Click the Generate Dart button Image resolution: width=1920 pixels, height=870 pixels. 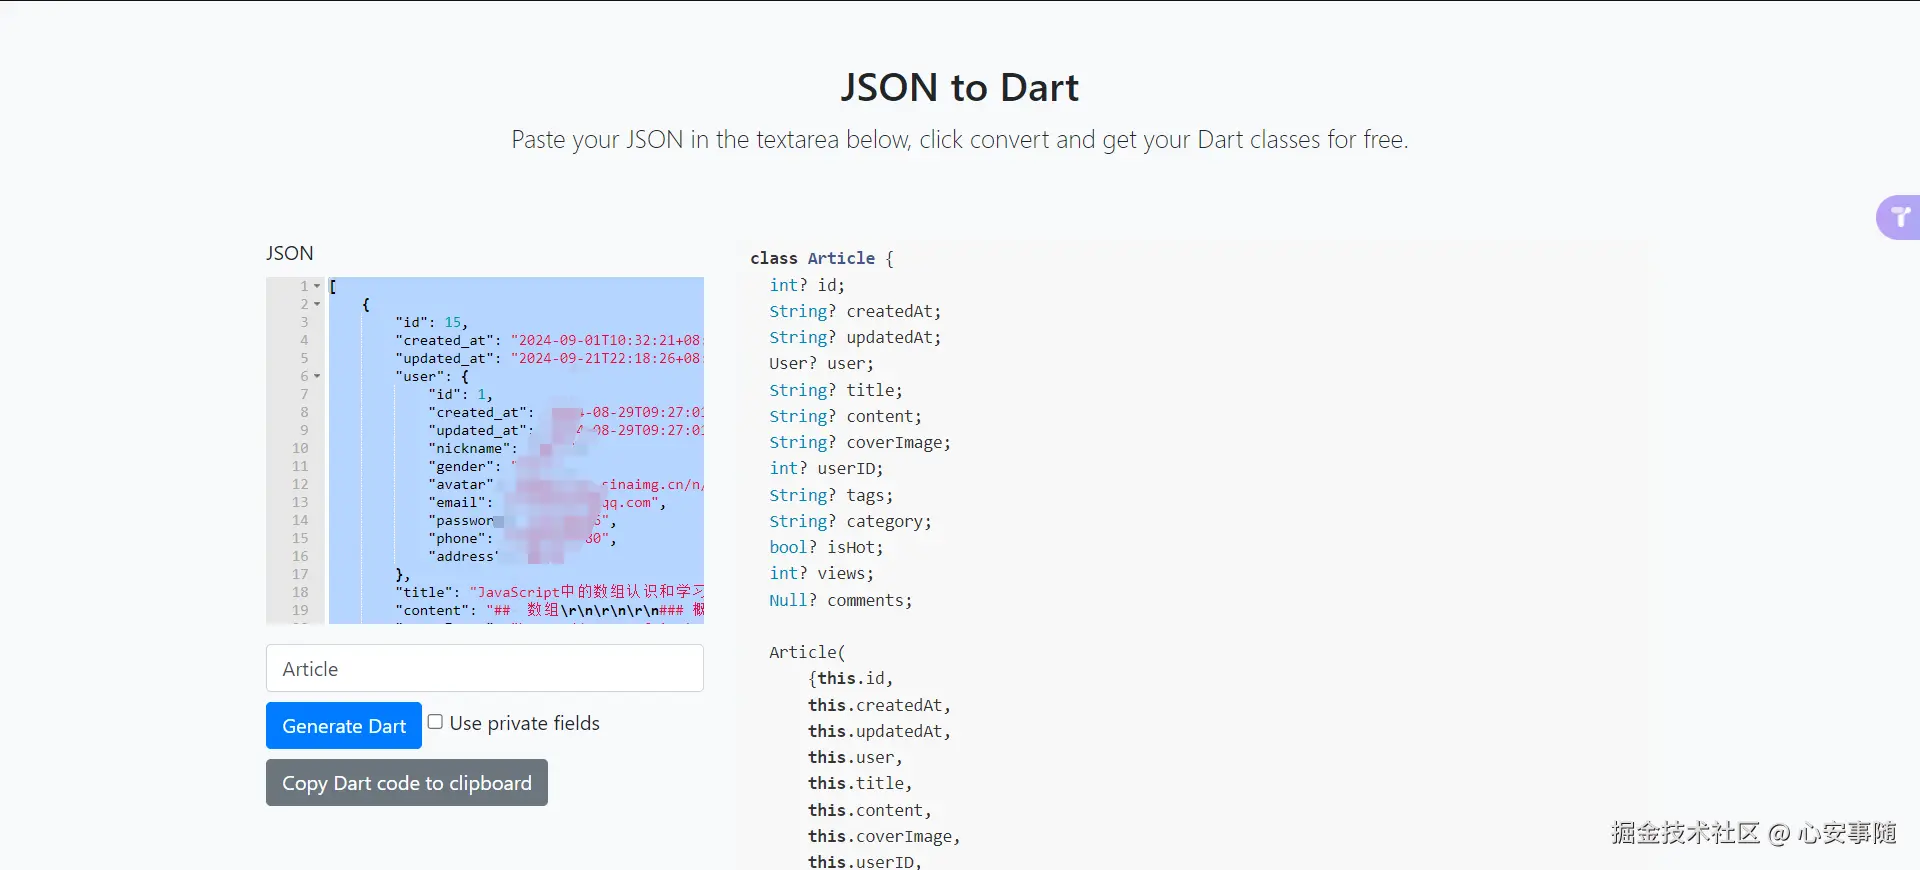344,726
